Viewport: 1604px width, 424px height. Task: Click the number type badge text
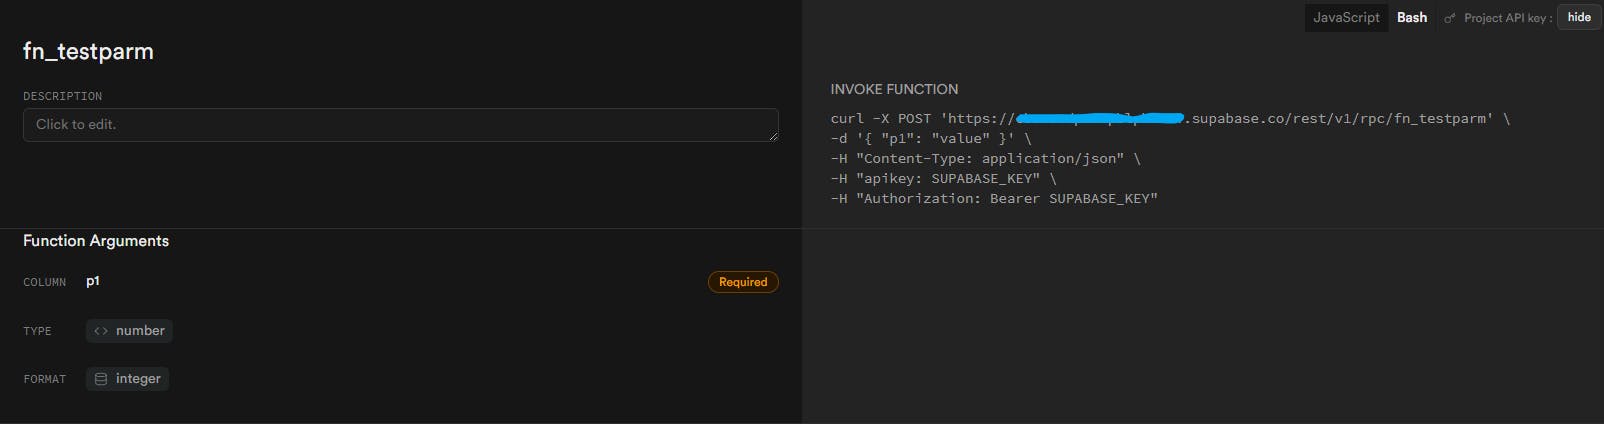tap(140, 331)
